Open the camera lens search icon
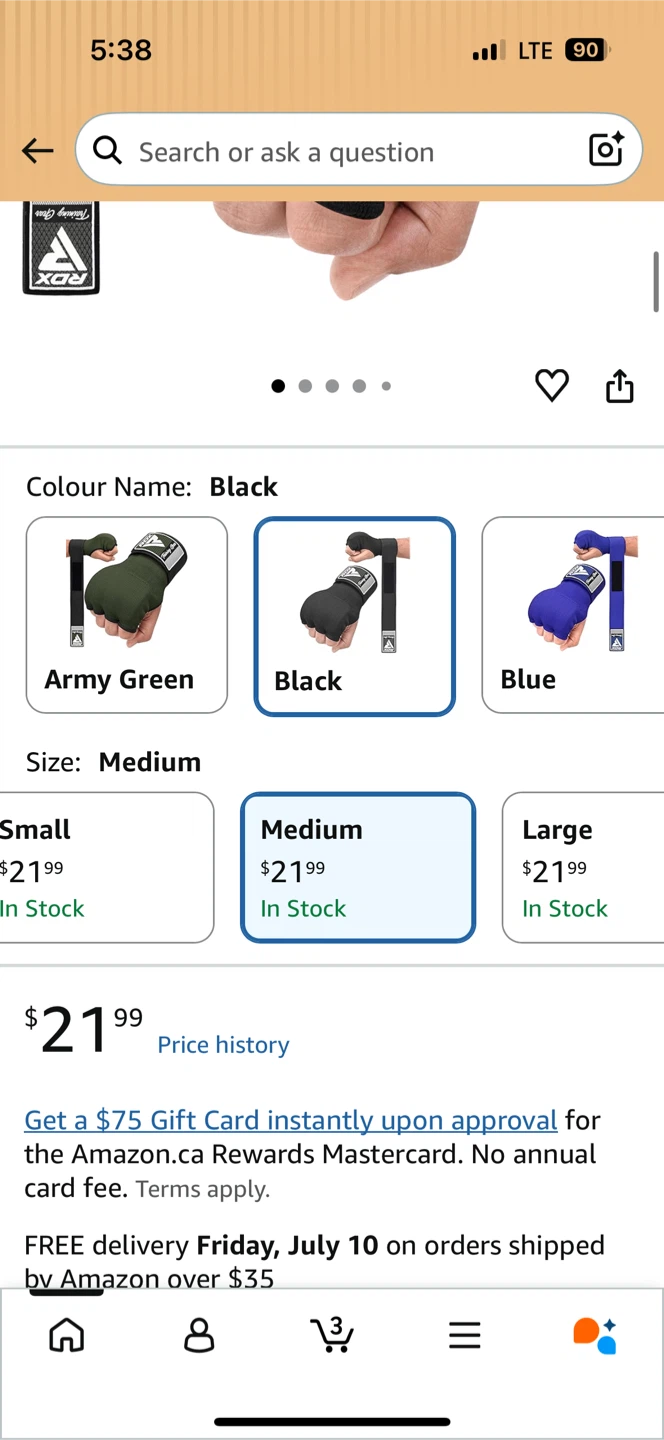This screenshot has height=1440, width=664. point(606,150)
